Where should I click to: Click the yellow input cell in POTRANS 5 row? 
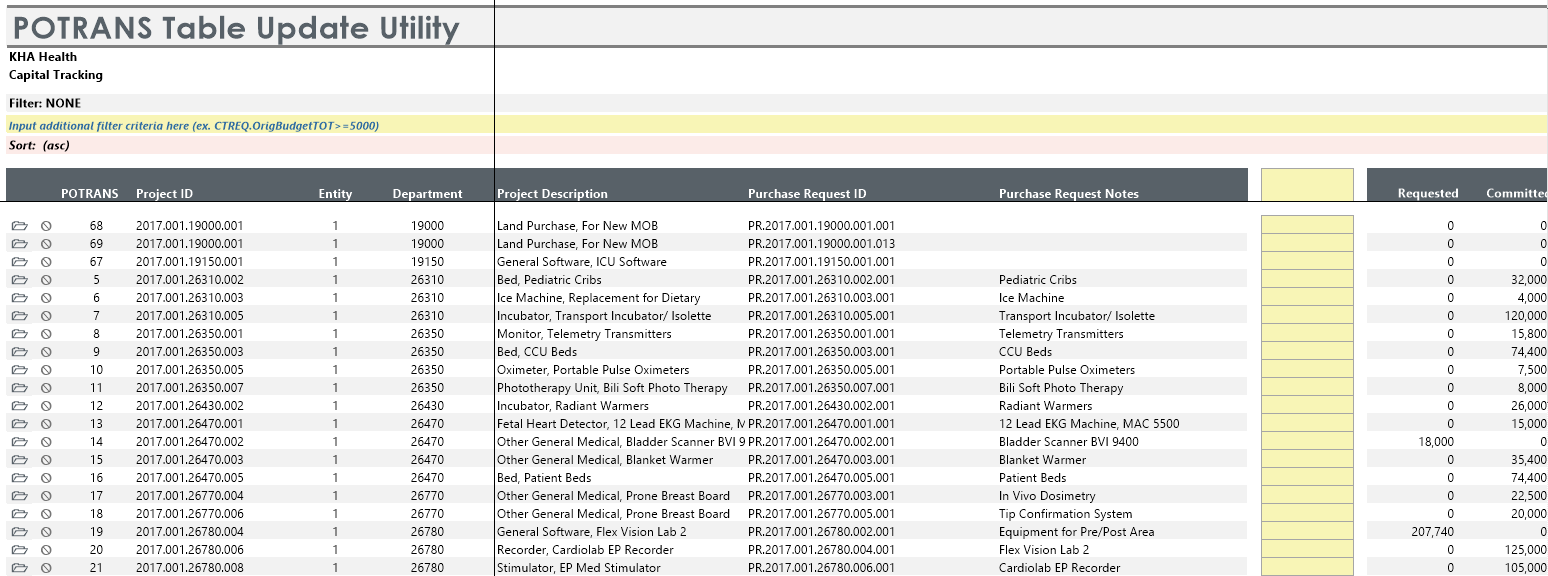point(1307,280)
